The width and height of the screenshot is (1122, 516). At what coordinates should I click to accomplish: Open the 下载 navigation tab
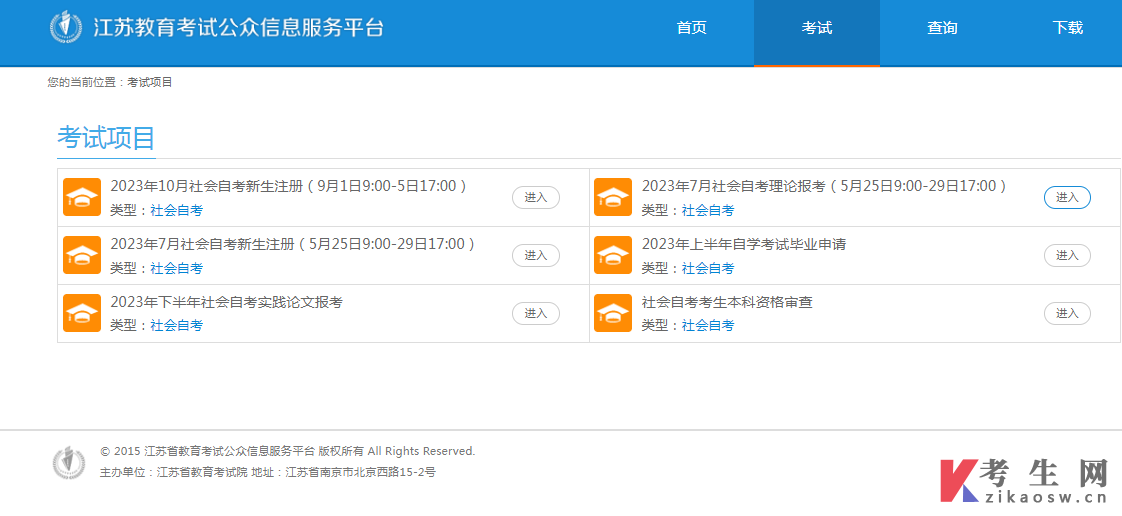click(1067, 29)
